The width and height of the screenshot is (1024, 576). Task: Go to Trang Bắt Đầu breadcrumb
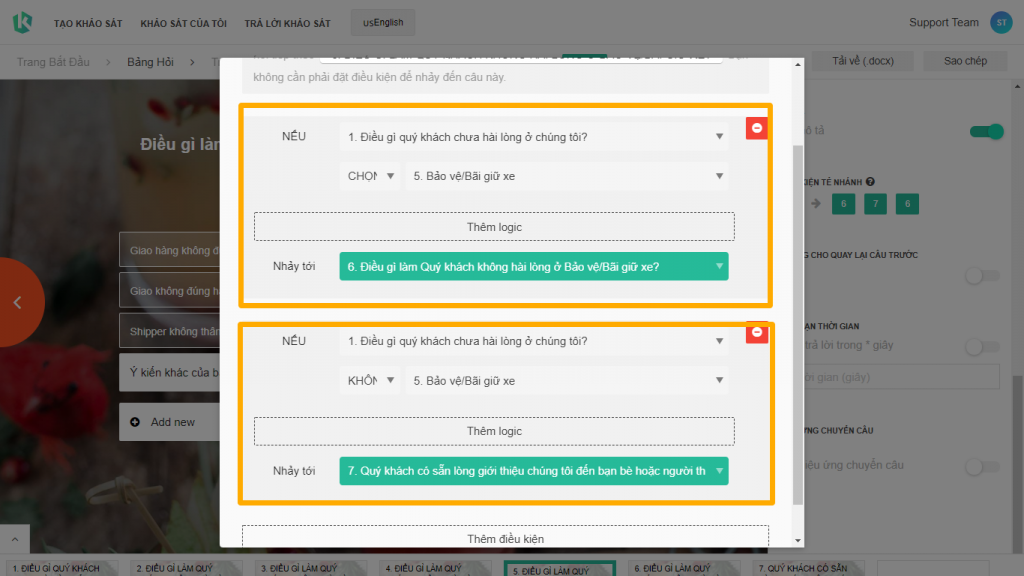click(x=53, y=62)
